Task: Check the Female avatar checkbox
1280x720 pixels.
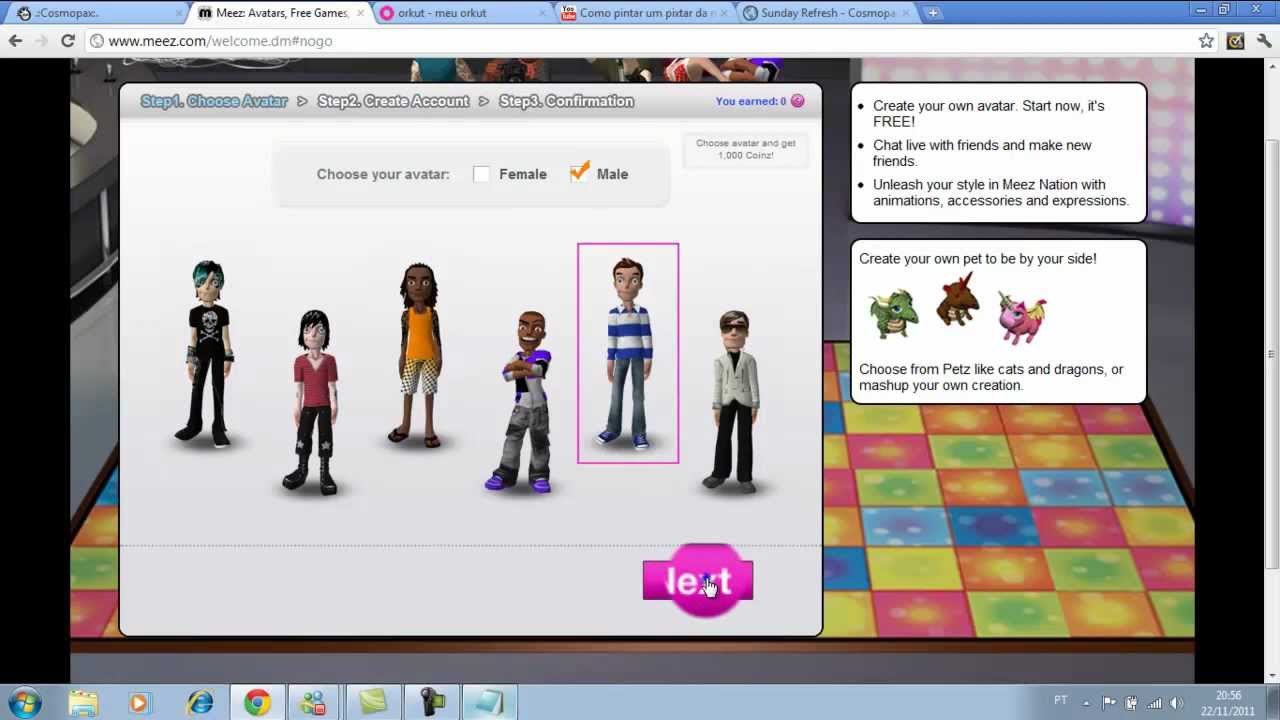Action: pyautogui.click(x=481, y=174)
